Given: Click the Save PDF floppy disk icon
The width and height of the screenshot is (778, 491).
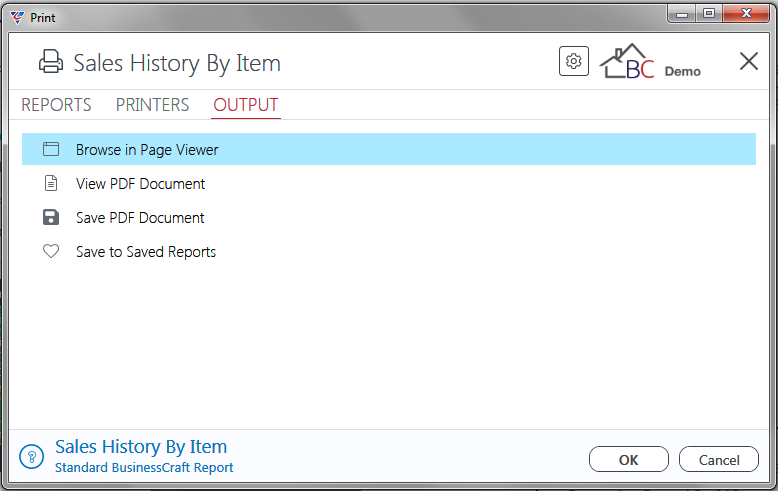Looking at the screenshot, I should point(51,217).
